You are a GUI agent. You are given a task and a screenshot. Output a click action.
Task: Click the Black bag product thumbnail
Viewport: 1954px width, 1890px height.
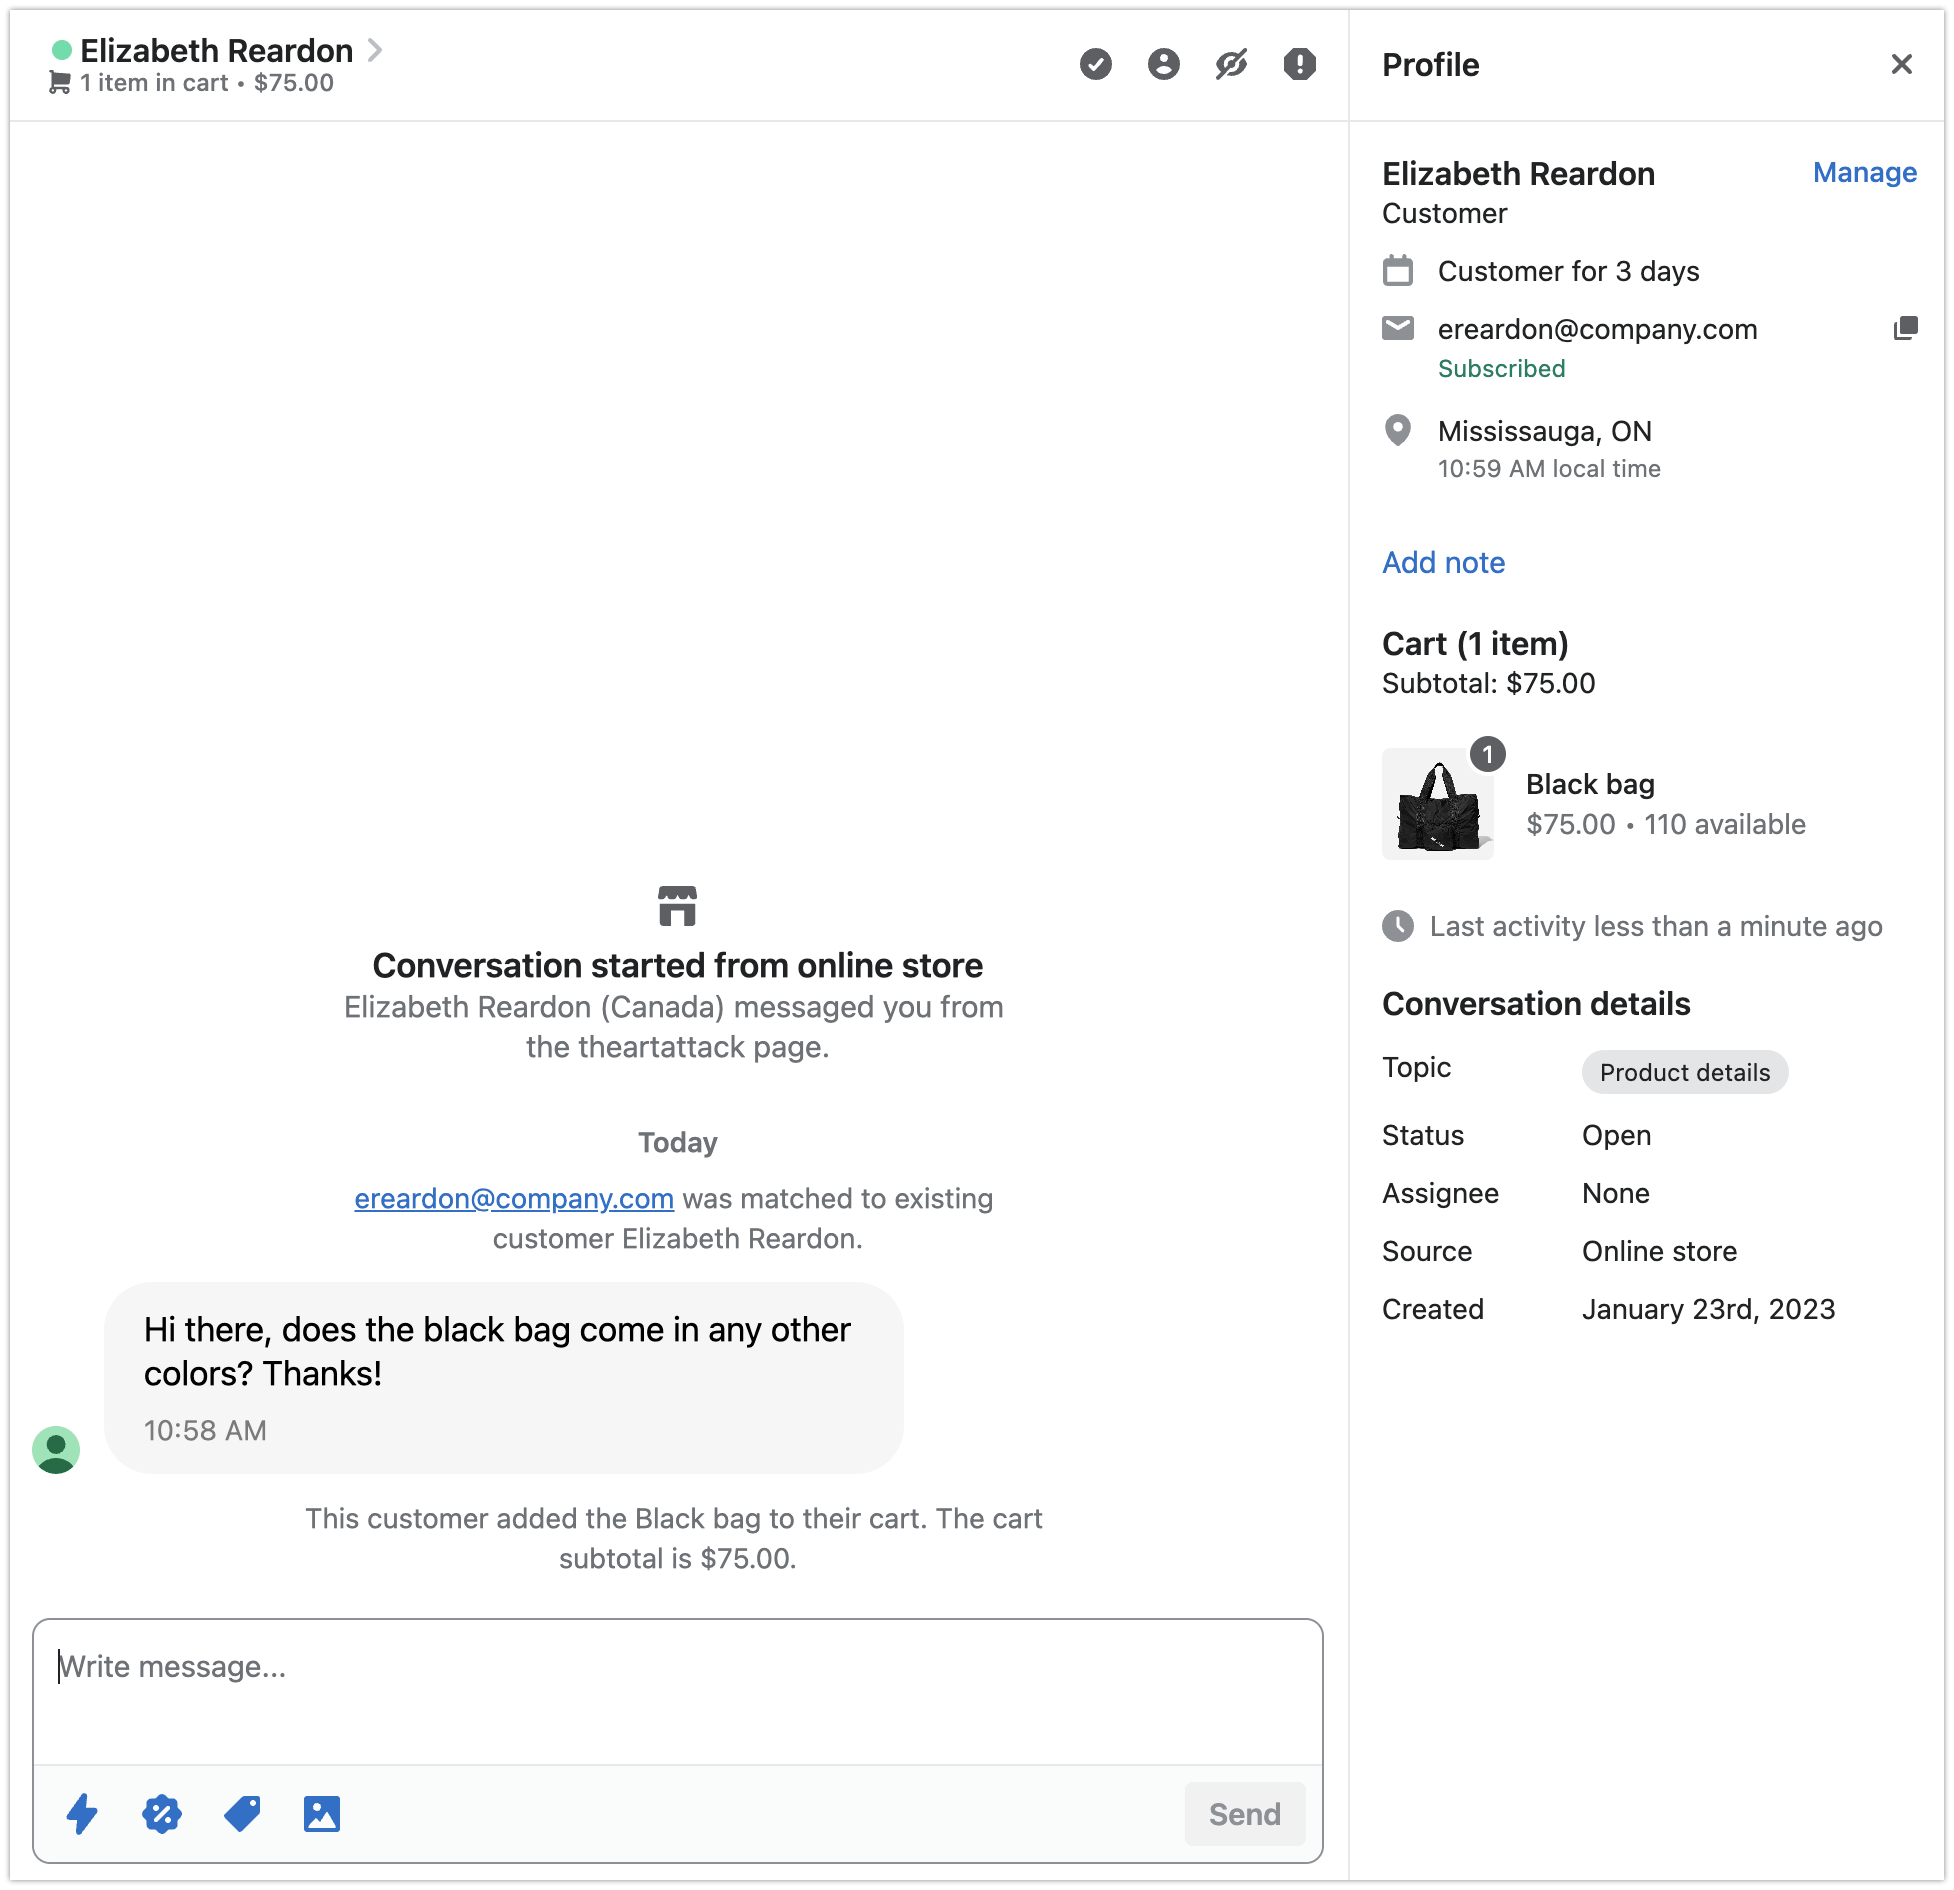[1438, 804]
